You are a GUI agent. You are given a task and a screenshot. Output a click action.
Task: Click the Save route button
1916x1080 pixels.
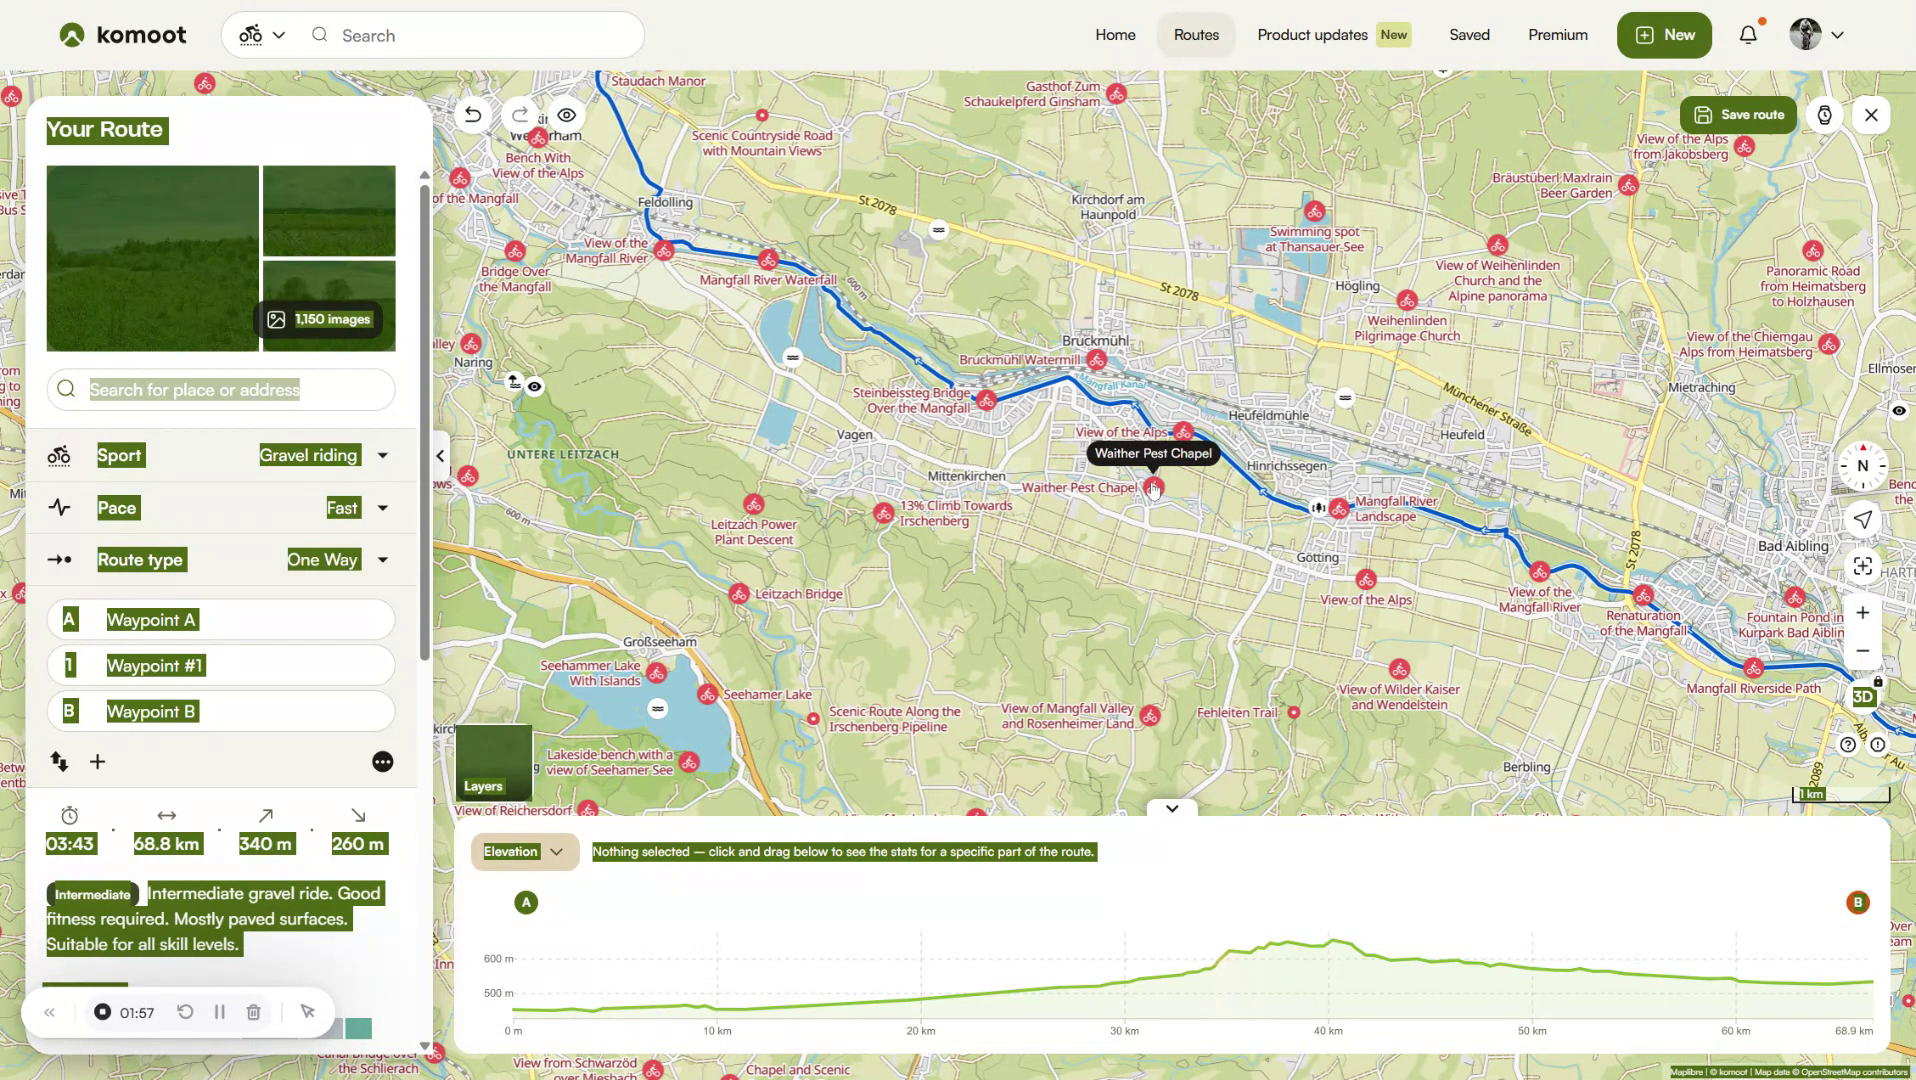point(1737,114)
